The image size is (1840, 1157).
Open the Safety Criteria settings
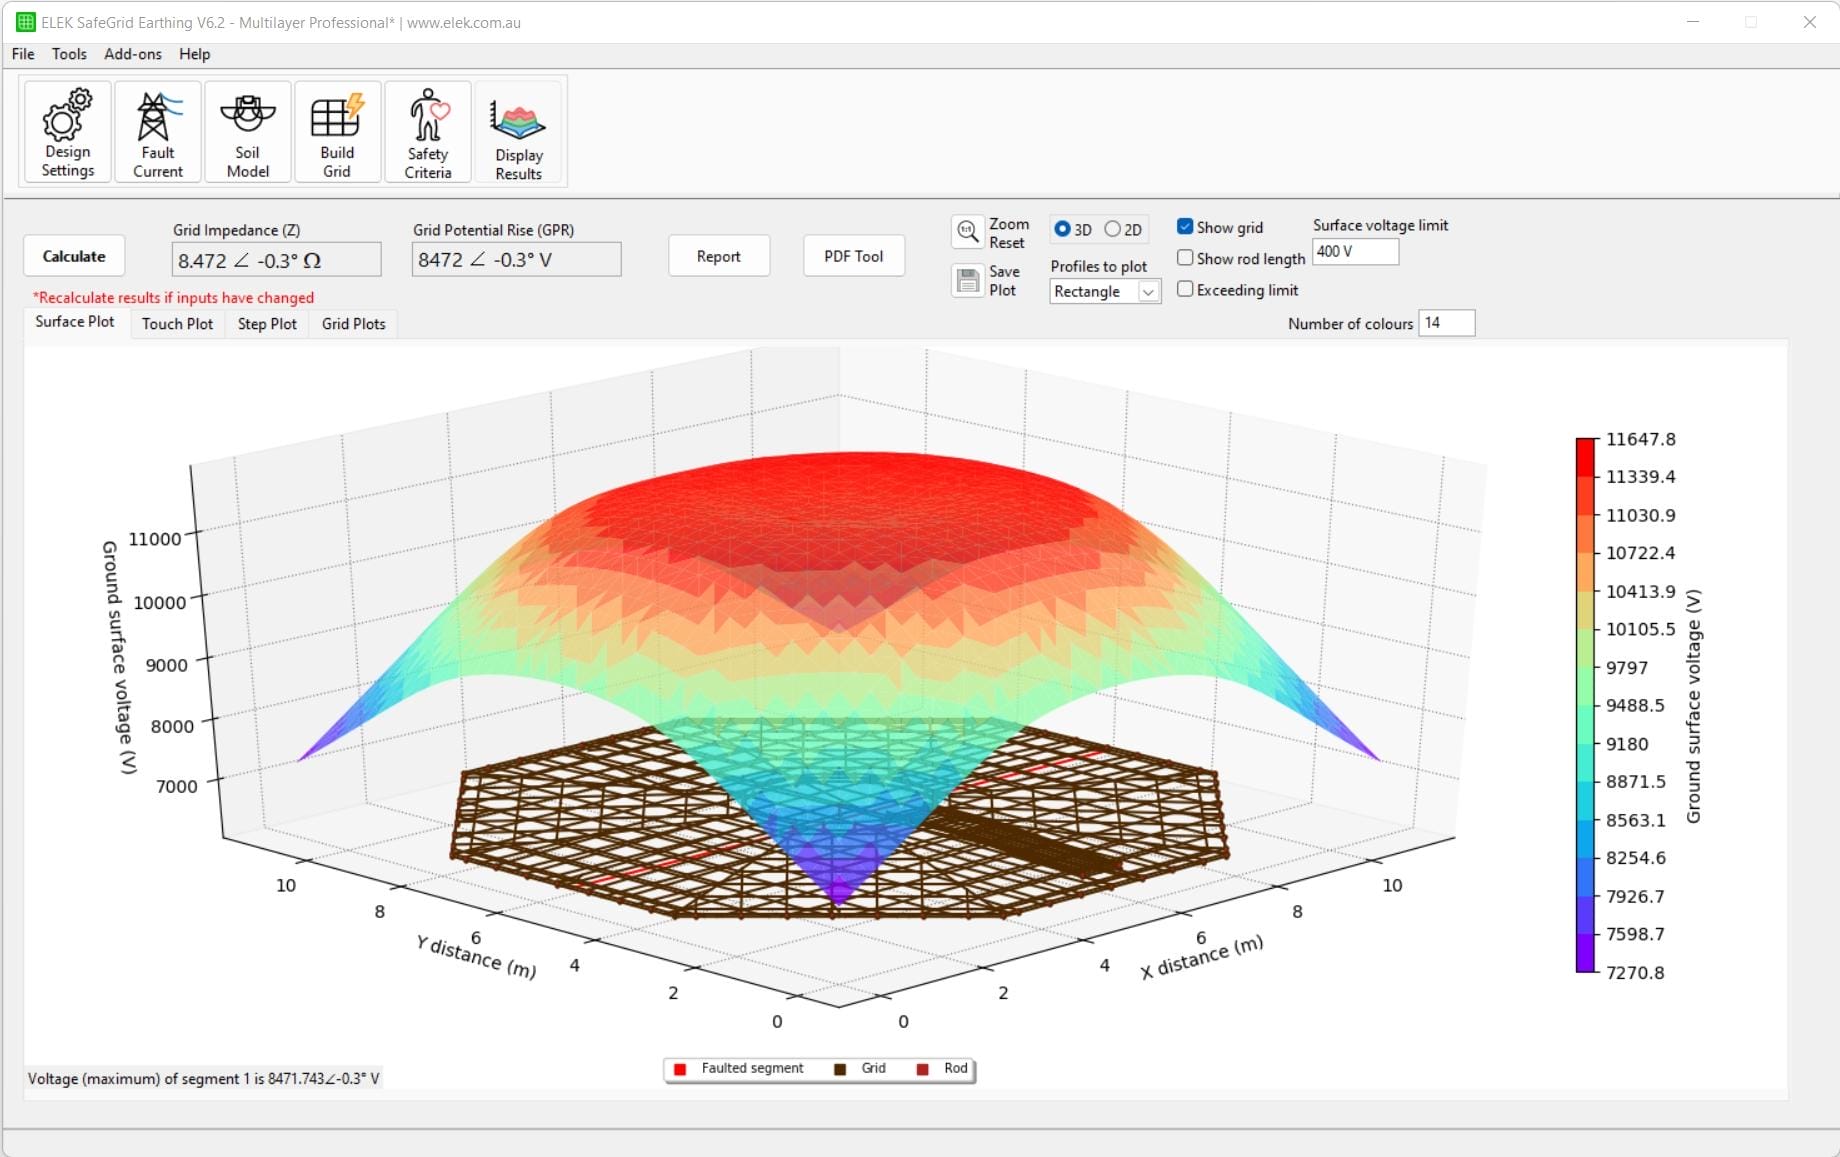tap(427, 131)
